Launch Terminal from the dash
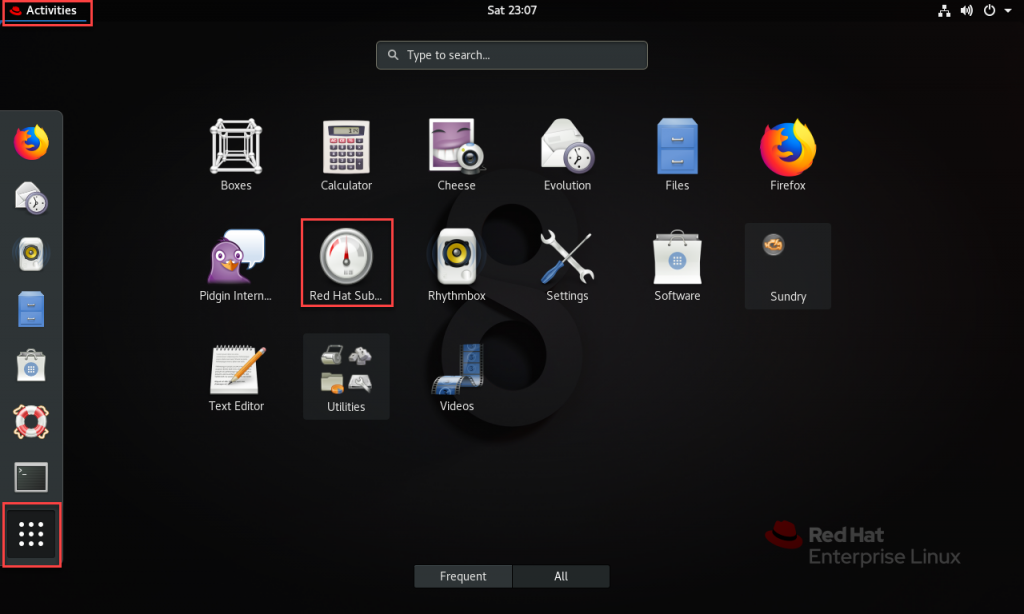The image size is (1024, 614). tap(31, 477)
